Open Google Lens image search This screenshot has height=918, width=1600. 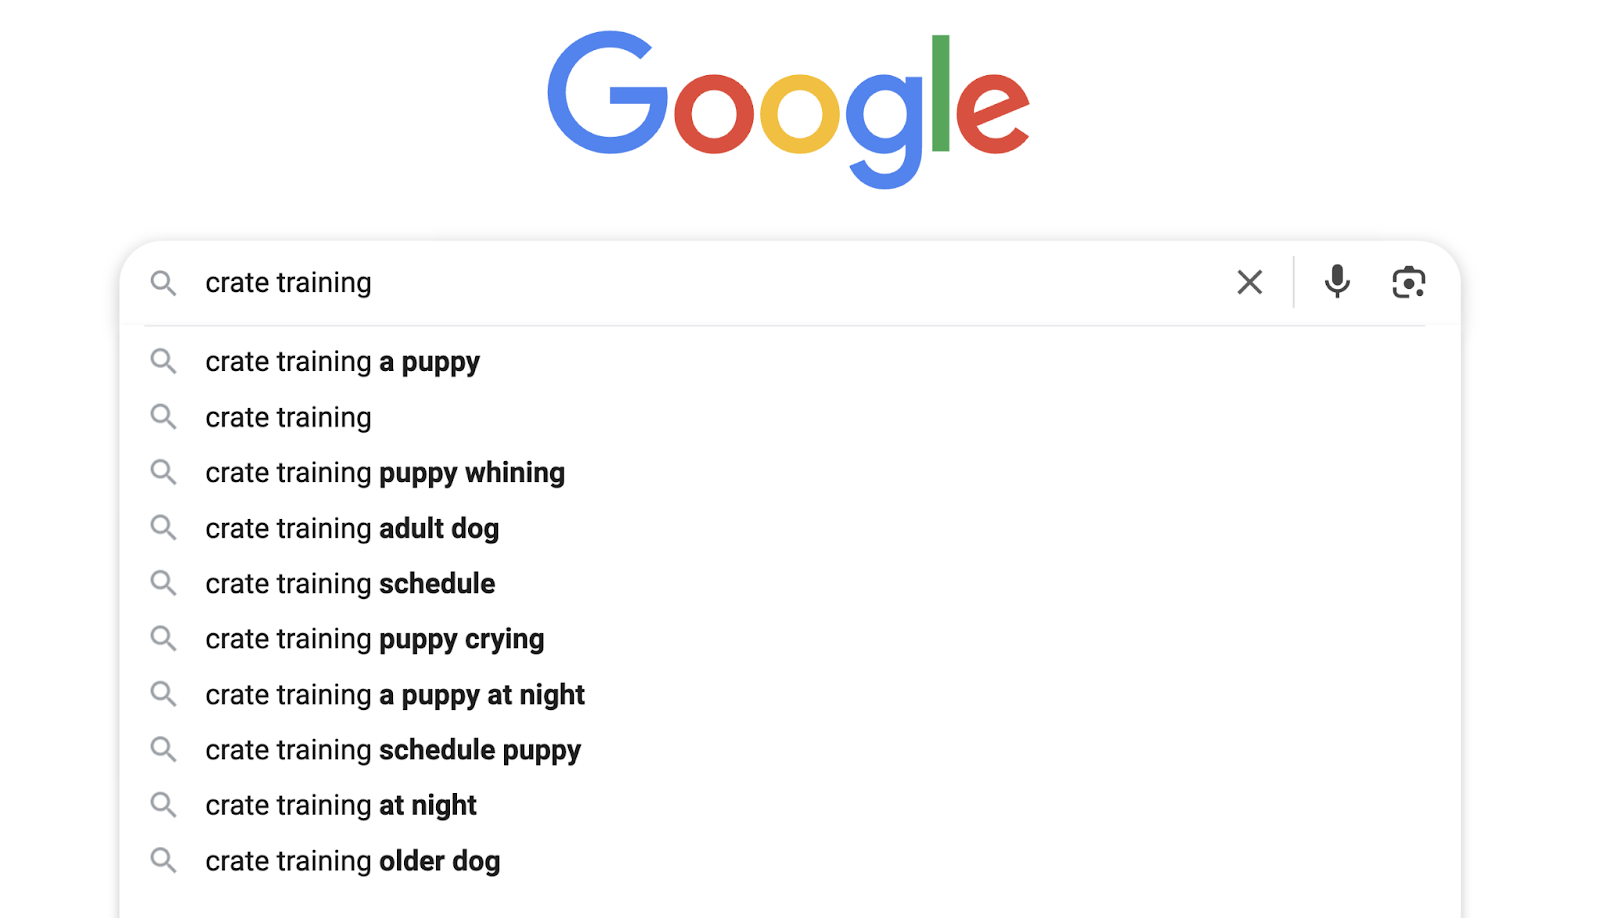1408,282
